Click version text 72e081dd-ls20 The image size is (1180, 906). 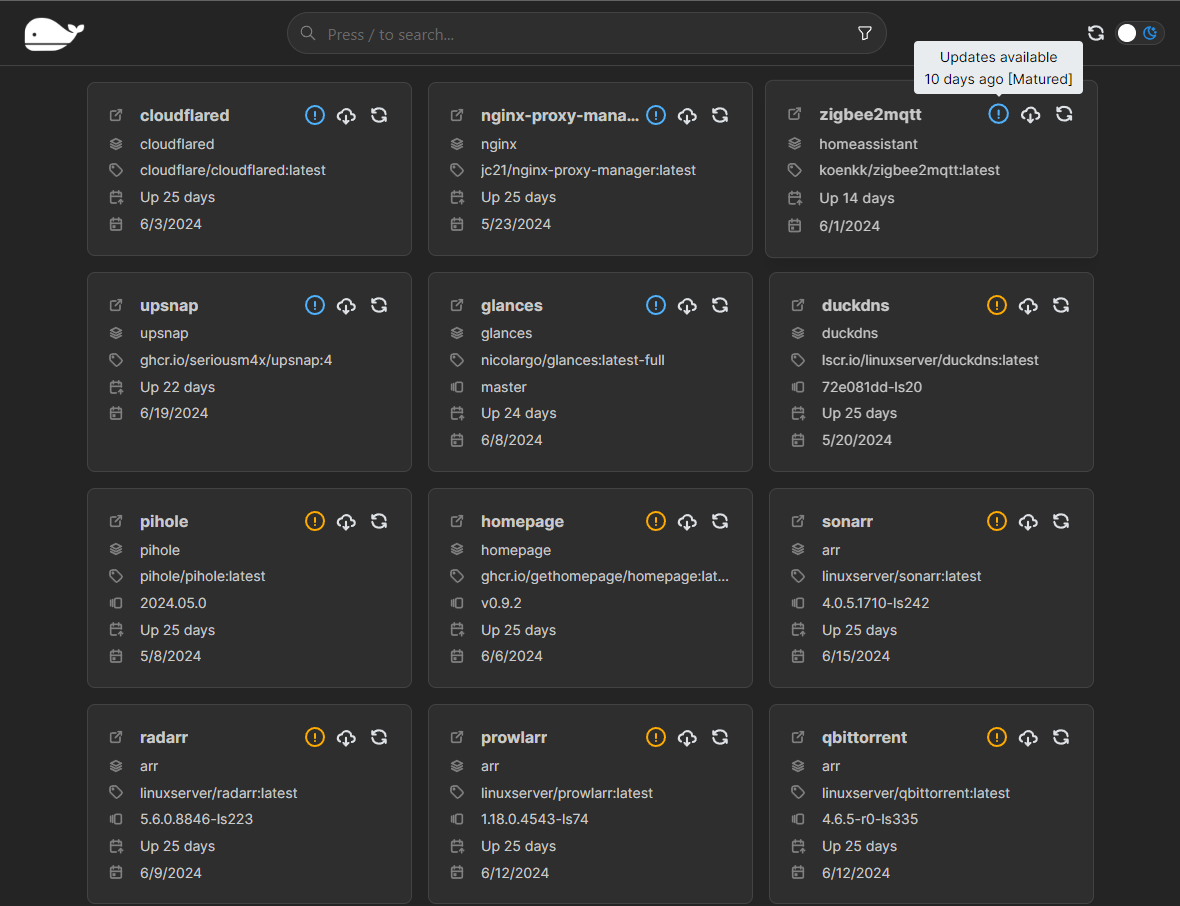871,387
